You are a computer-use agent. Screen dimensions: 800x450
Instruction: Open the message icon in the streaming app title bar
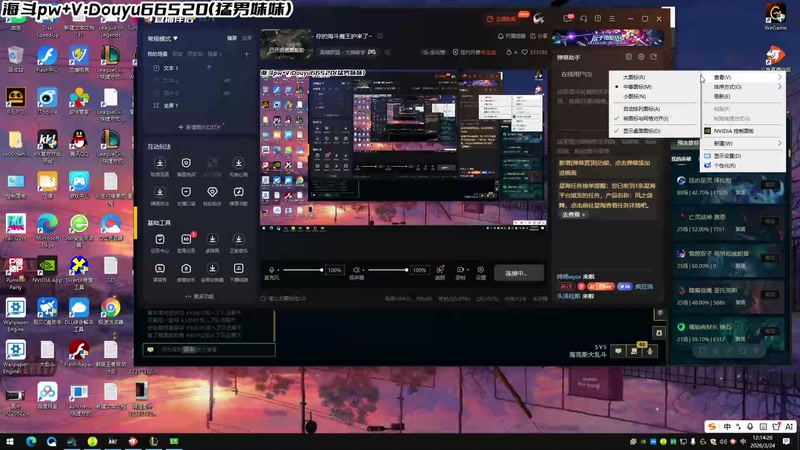point(567,18)
